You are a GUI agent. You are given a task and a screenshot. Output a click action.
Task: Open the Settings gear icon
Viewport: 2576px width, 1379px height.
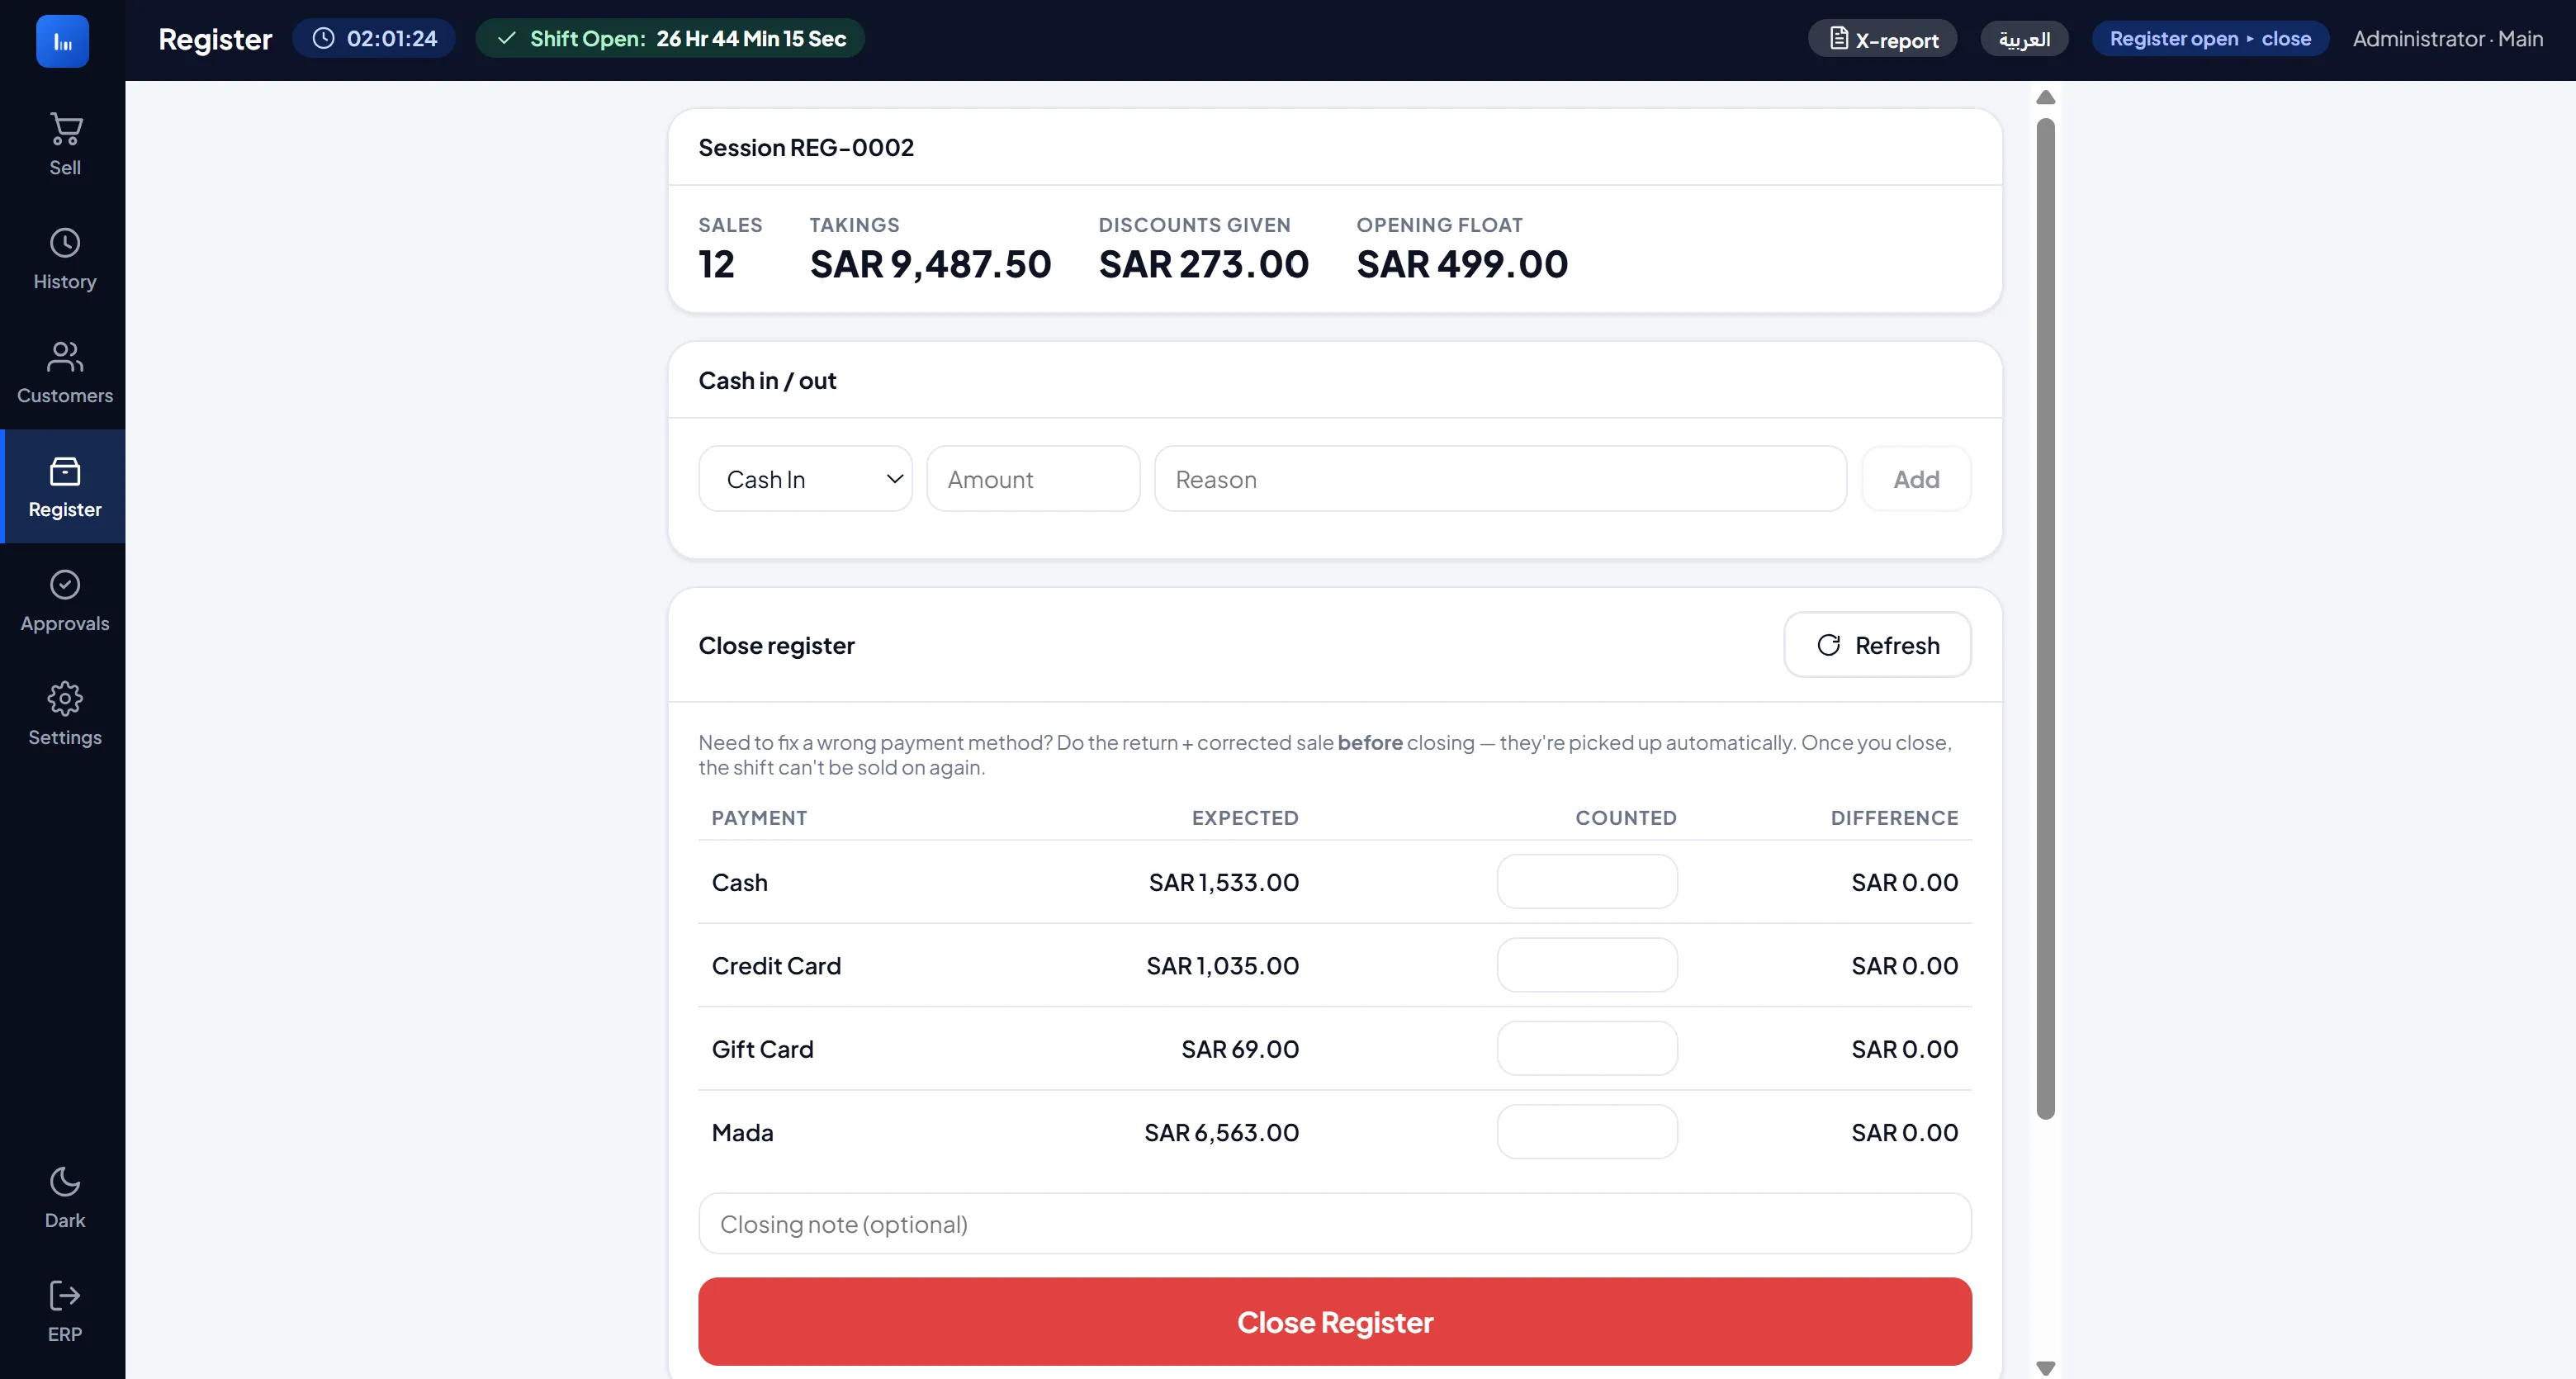pos(65,698)
